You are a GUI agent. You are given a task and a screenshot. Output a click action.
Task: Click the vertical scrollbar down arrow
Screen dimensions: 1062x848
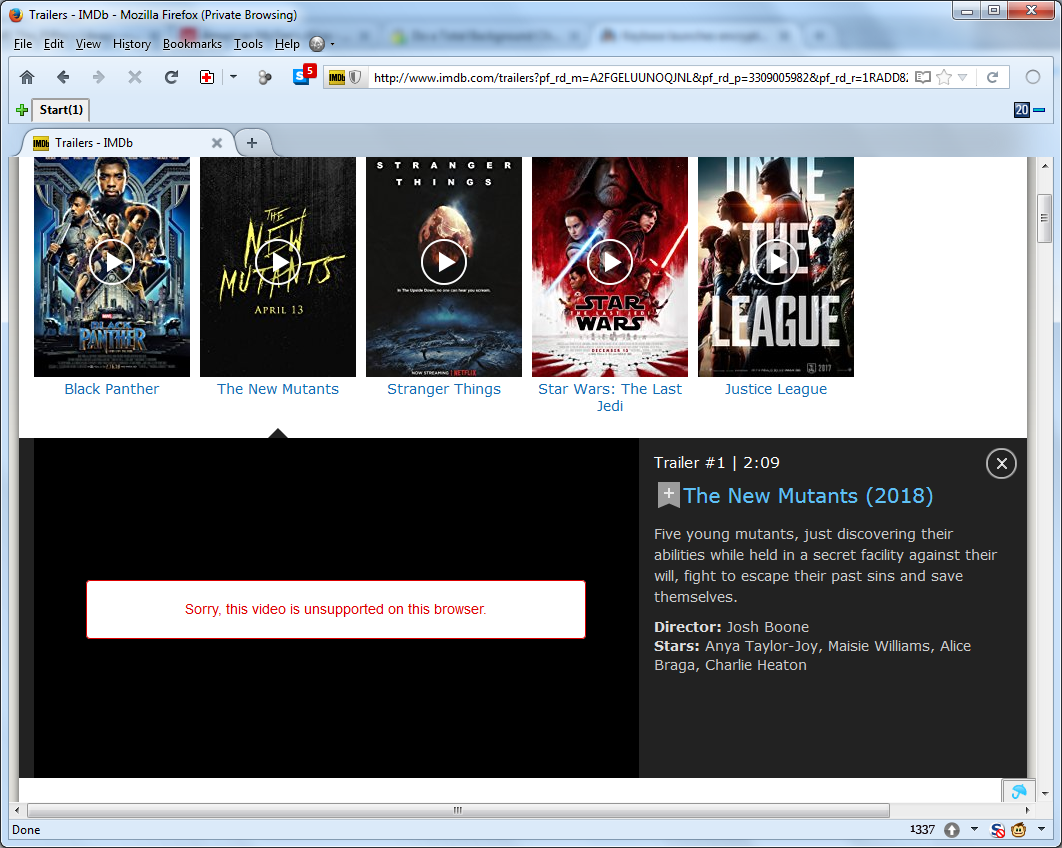1044,793
